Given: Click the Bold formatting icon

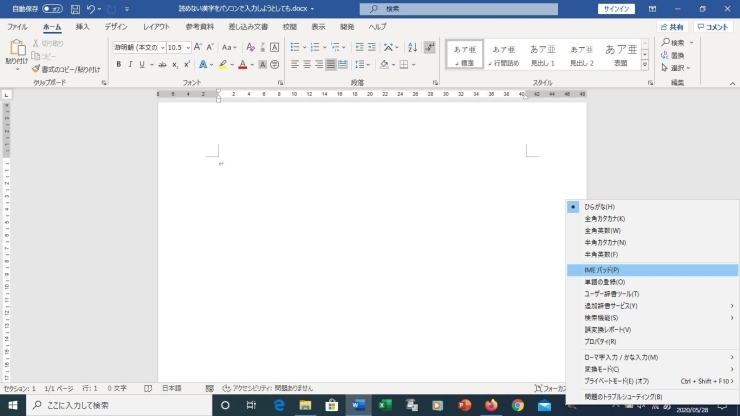Looking at the screenshot, I should 118,65.
